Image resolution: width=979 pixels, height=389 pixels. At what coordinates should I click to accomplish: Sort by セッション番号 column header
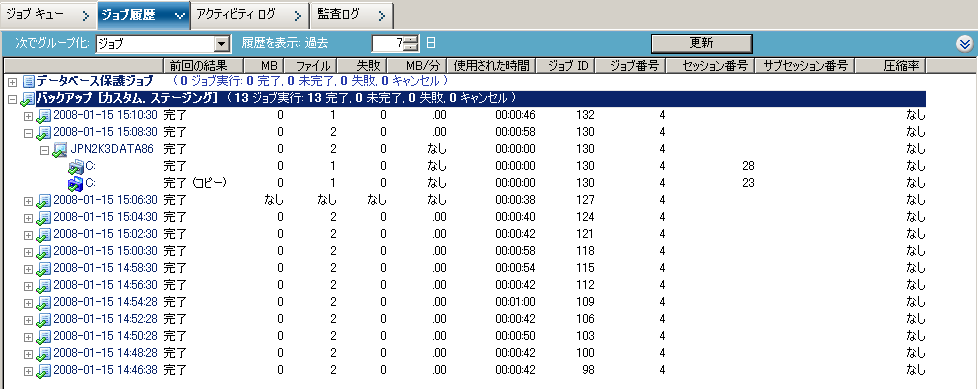pos(711,65)
